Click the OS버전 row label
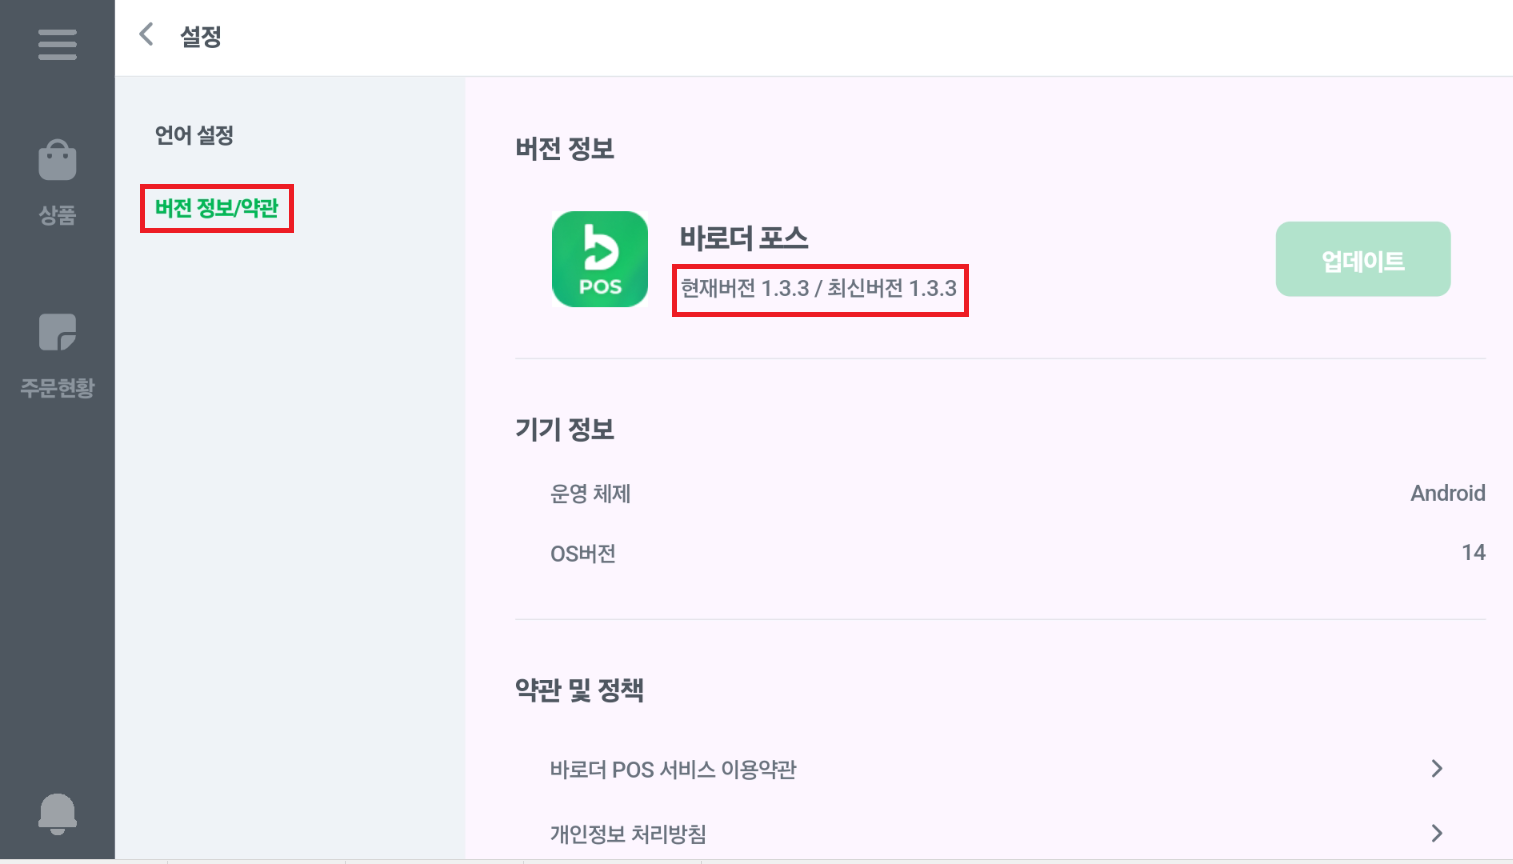 pyautogui.click(x=583, y=554)
